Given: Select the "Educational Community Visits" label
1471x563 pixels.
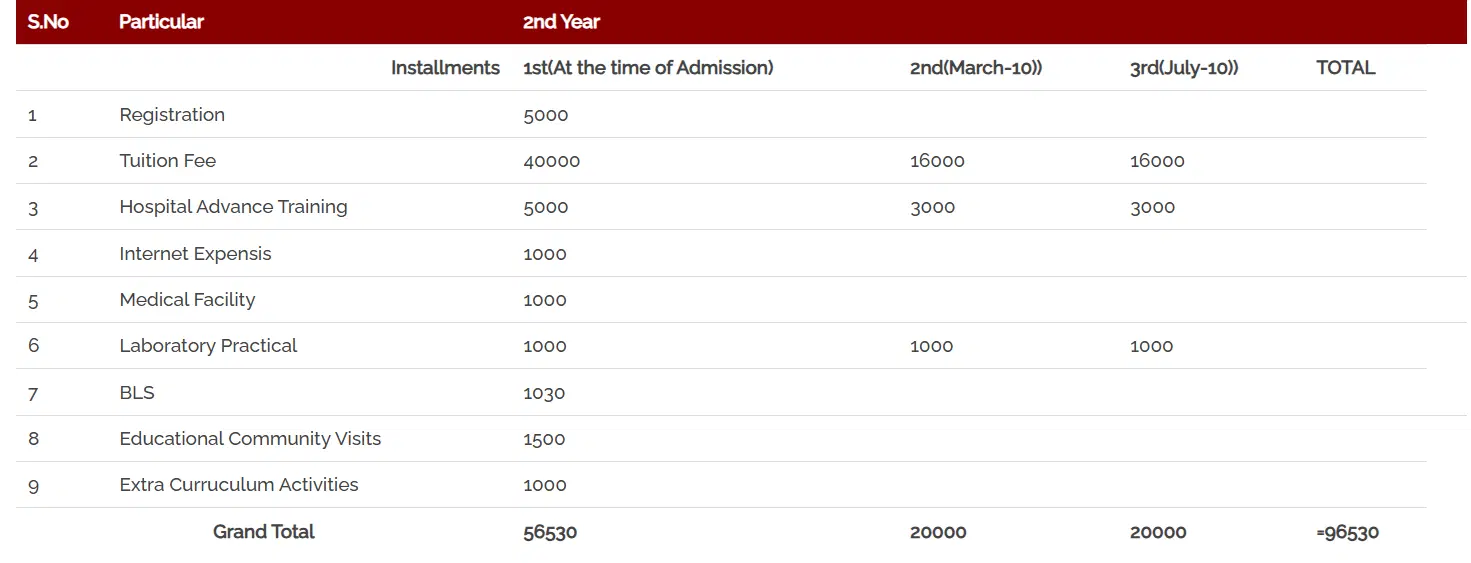Looking at the screenshot, I should click(x=250, y=439).
